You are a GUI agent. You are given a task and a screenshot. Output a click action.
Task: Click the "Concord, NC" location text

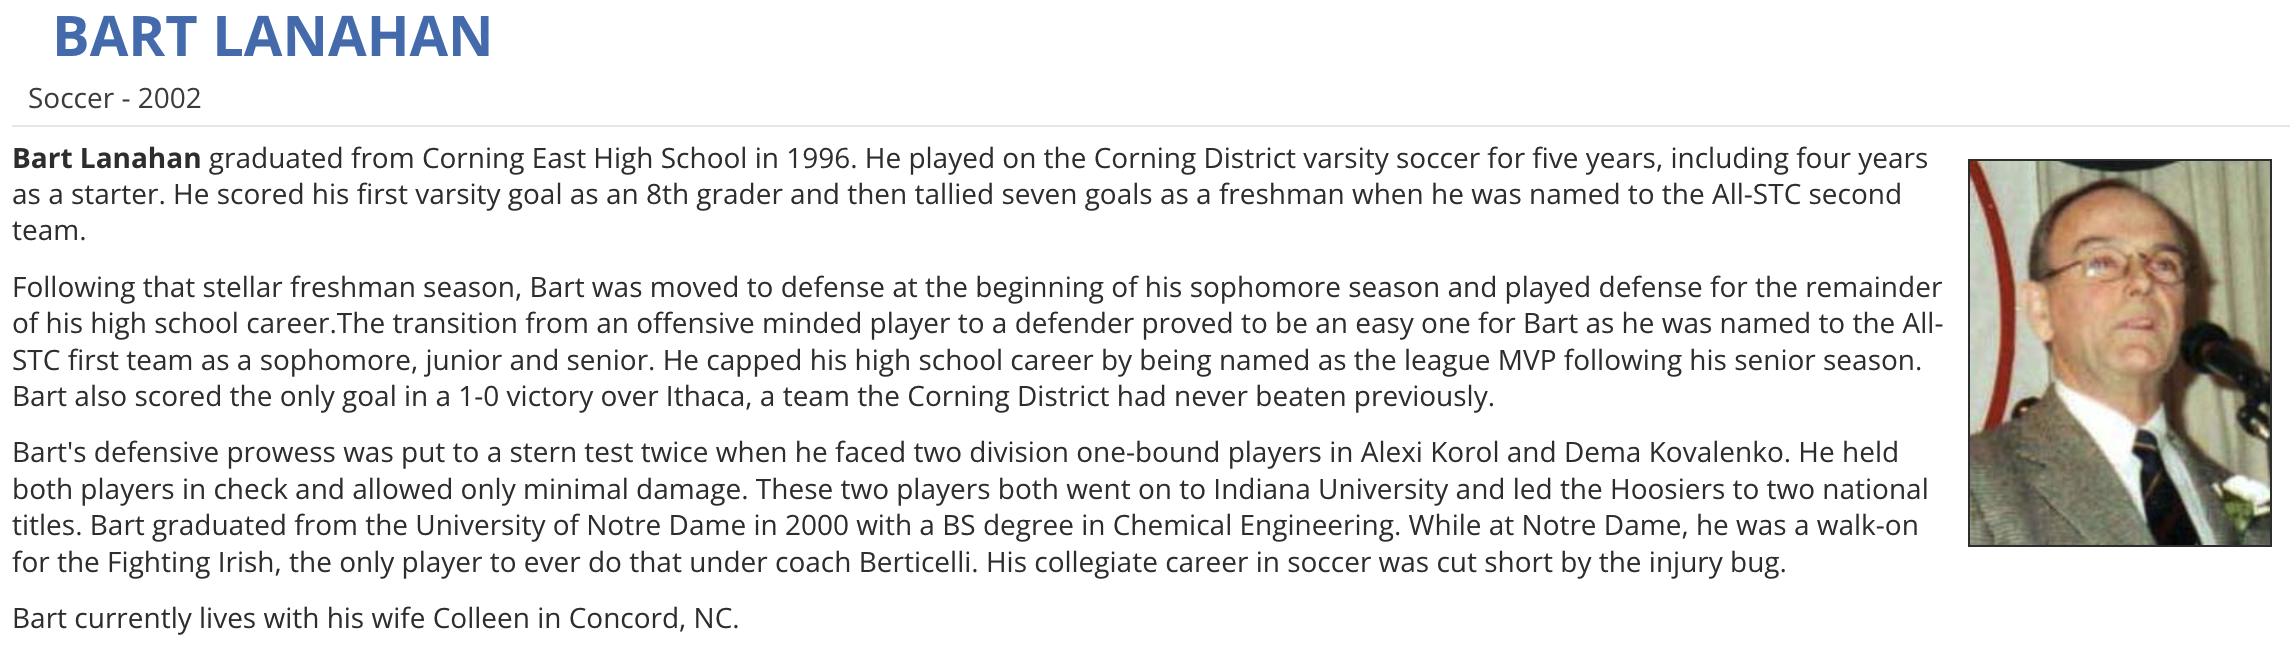point(653,618)
